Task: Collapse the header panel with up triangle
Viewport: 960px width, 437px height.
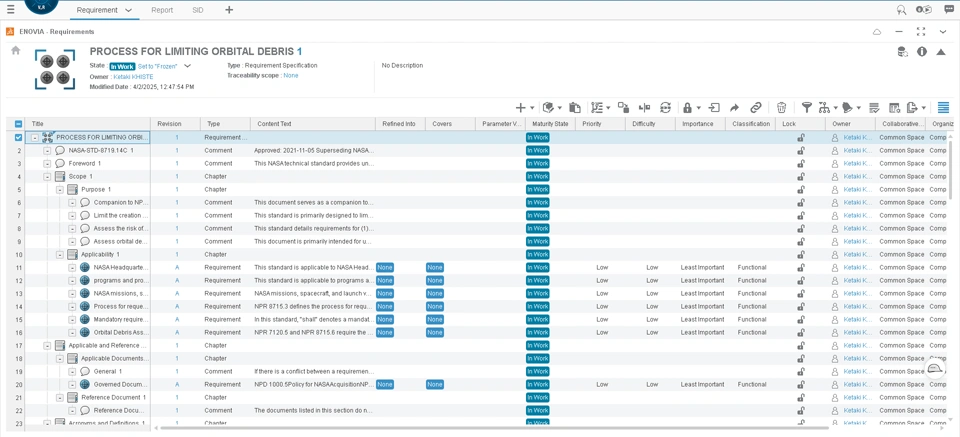Action: (x=941, y=52)
